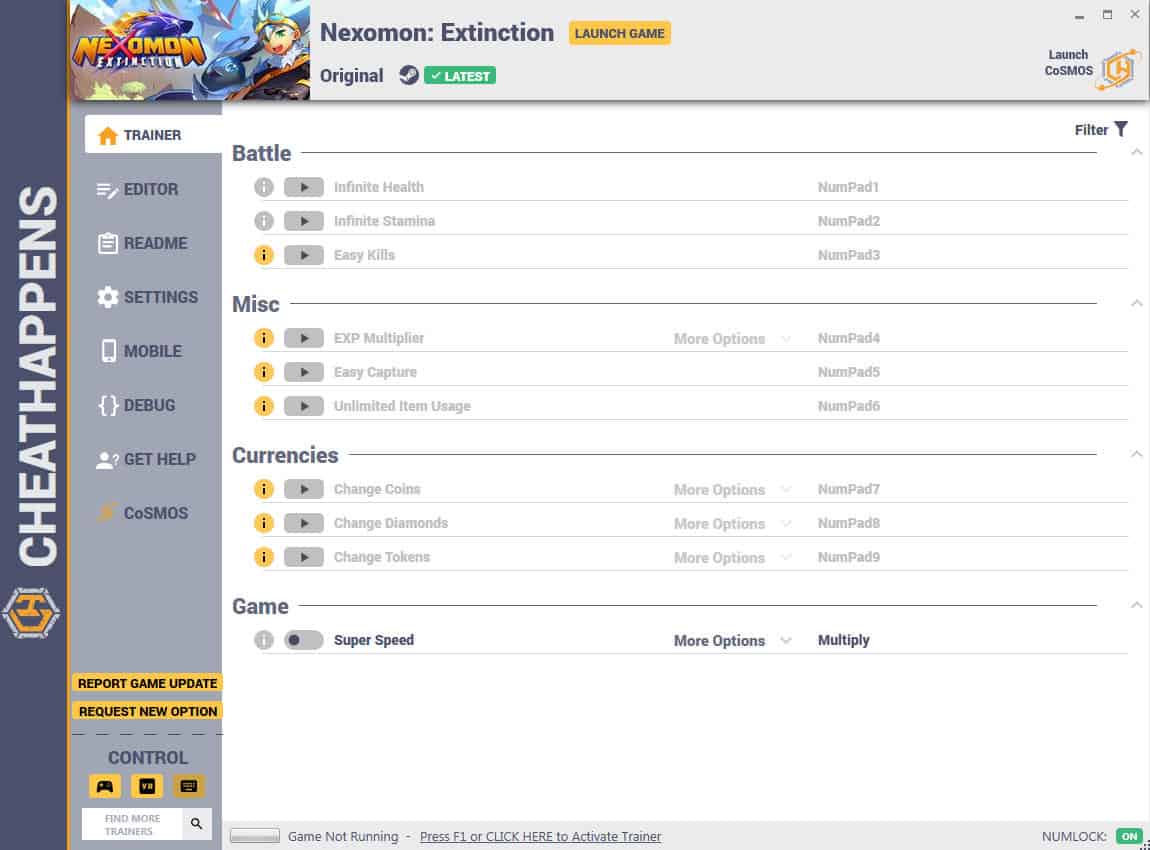Open the TRAINER tab
This screenshot has width=1150, height=850.
coord(153,135)
